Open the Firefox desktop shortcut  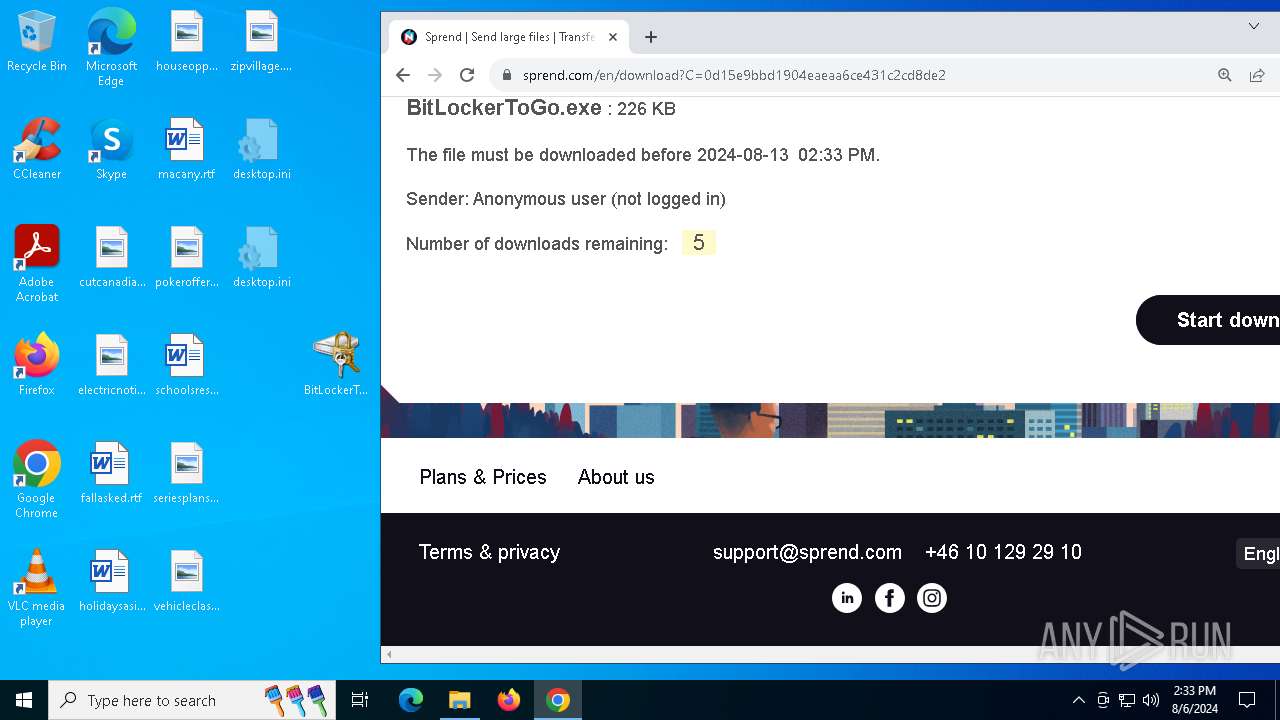(36, 365)
